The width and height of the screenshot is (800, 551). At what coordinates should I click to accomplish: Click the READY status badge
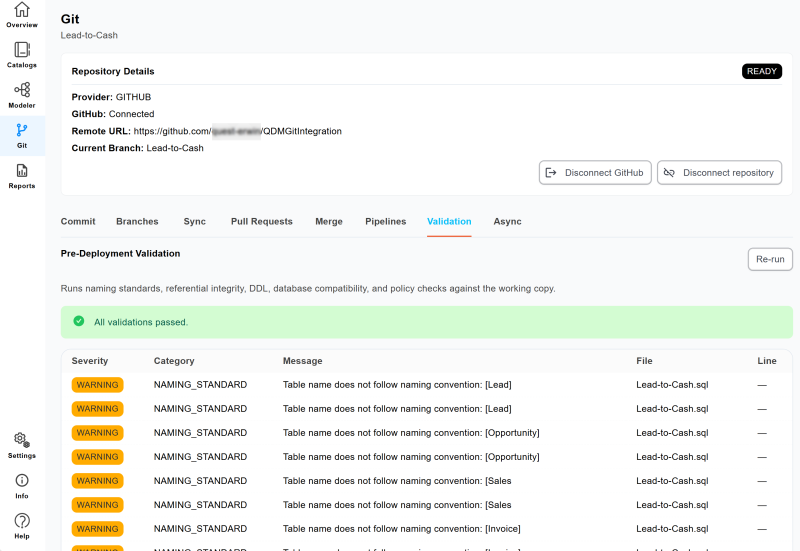click(x=762, y=71)
